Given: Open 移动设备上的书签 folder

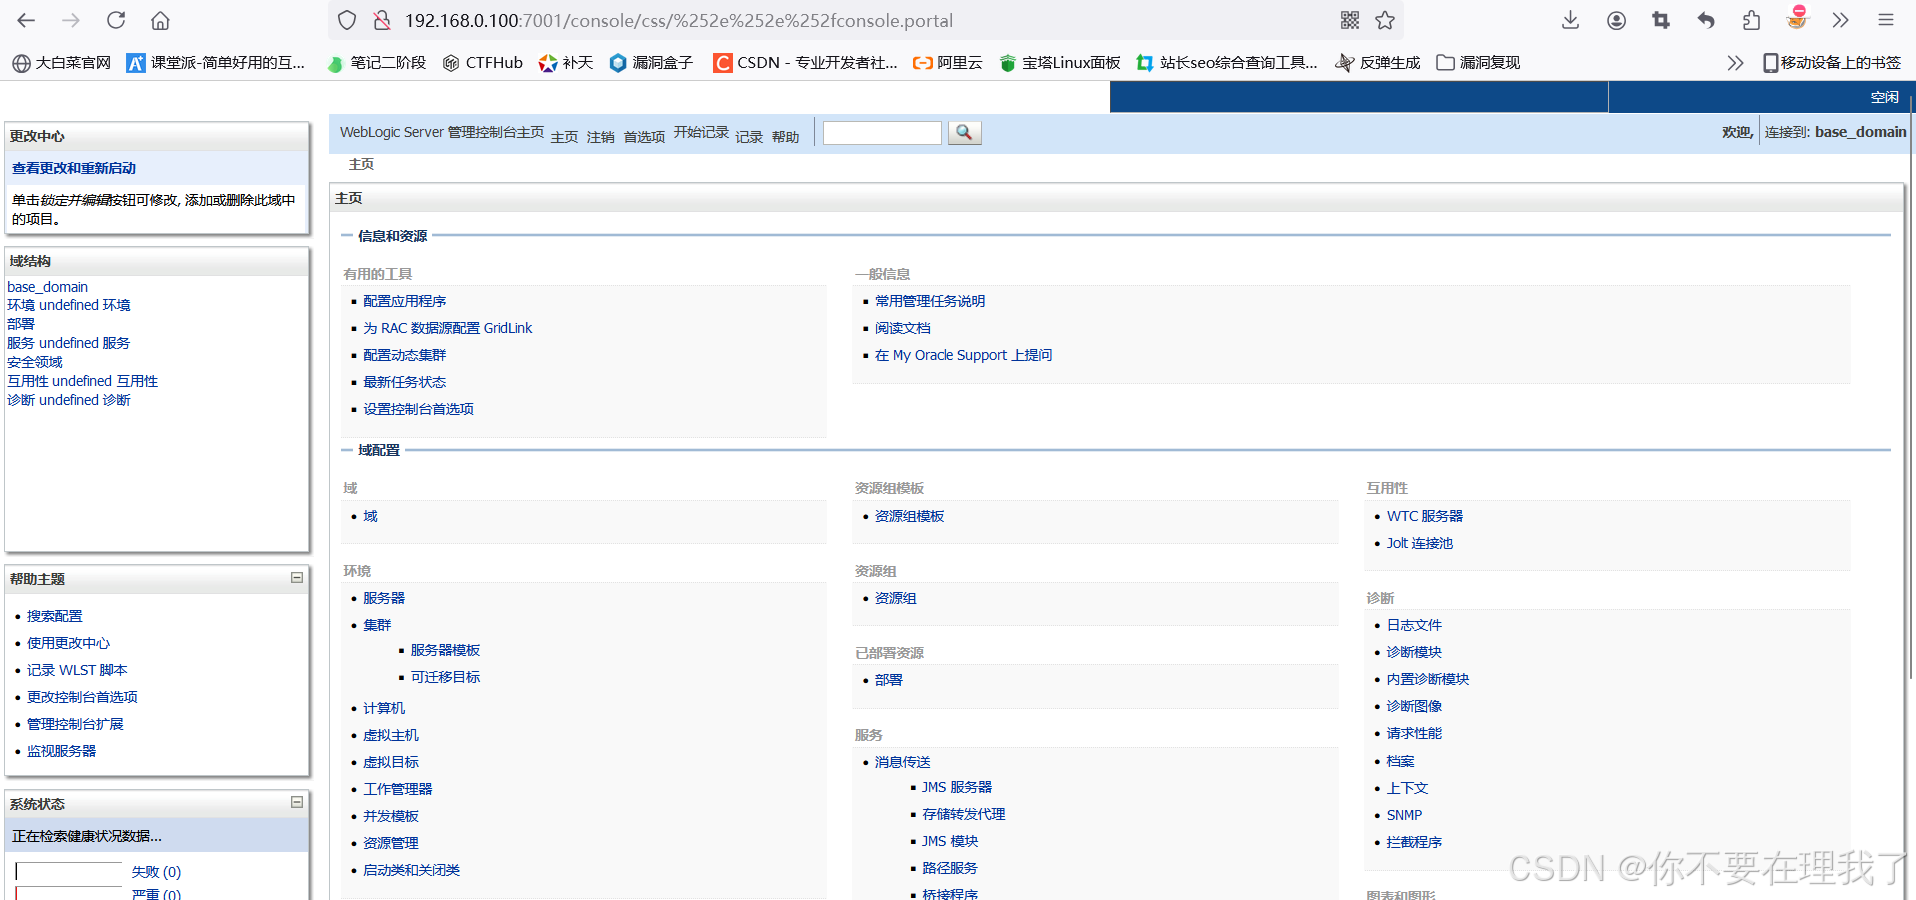Looking at the screenshot, I should (1832, 63).
